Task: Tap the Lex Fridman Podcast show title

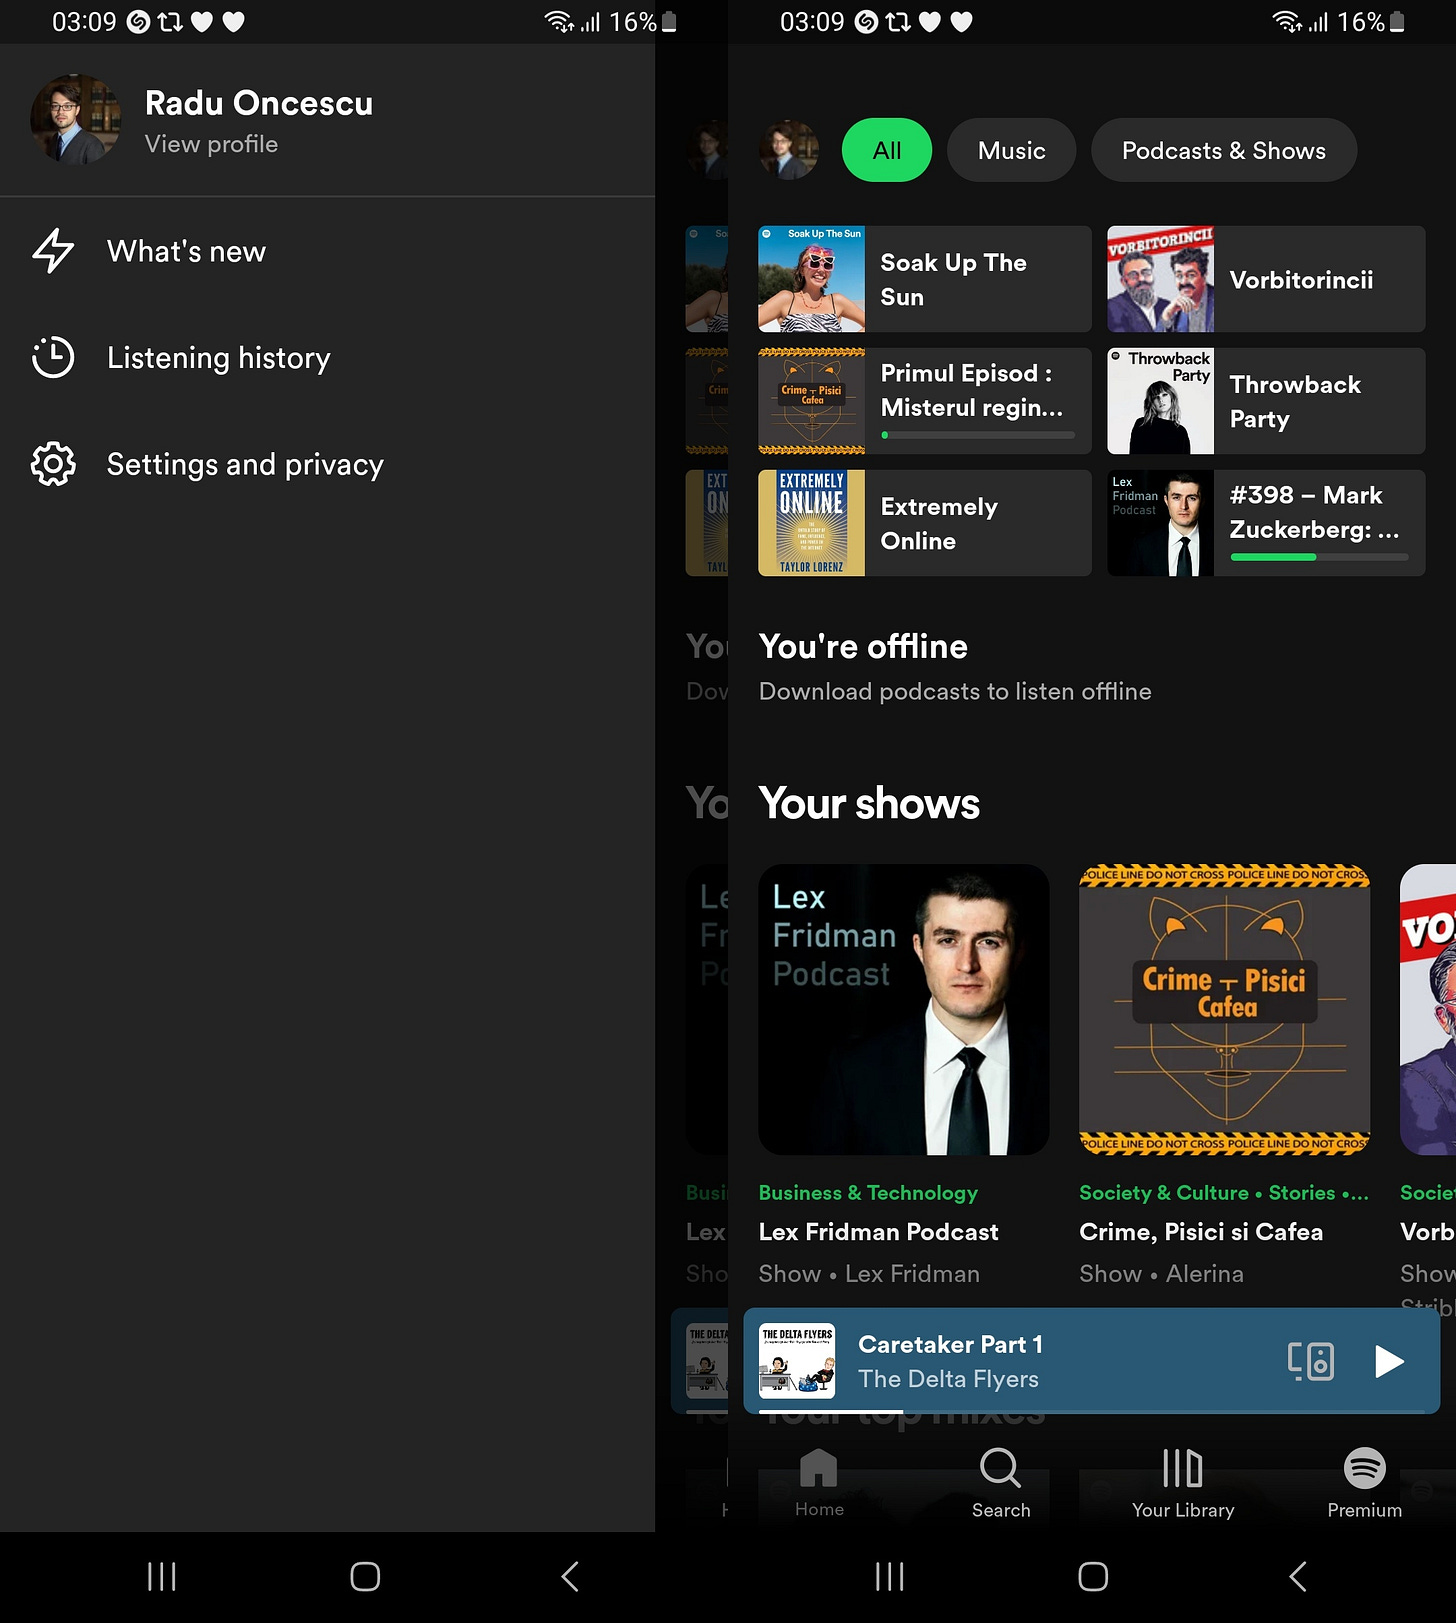Action: pyautogui.click(x=878, y=1232)
